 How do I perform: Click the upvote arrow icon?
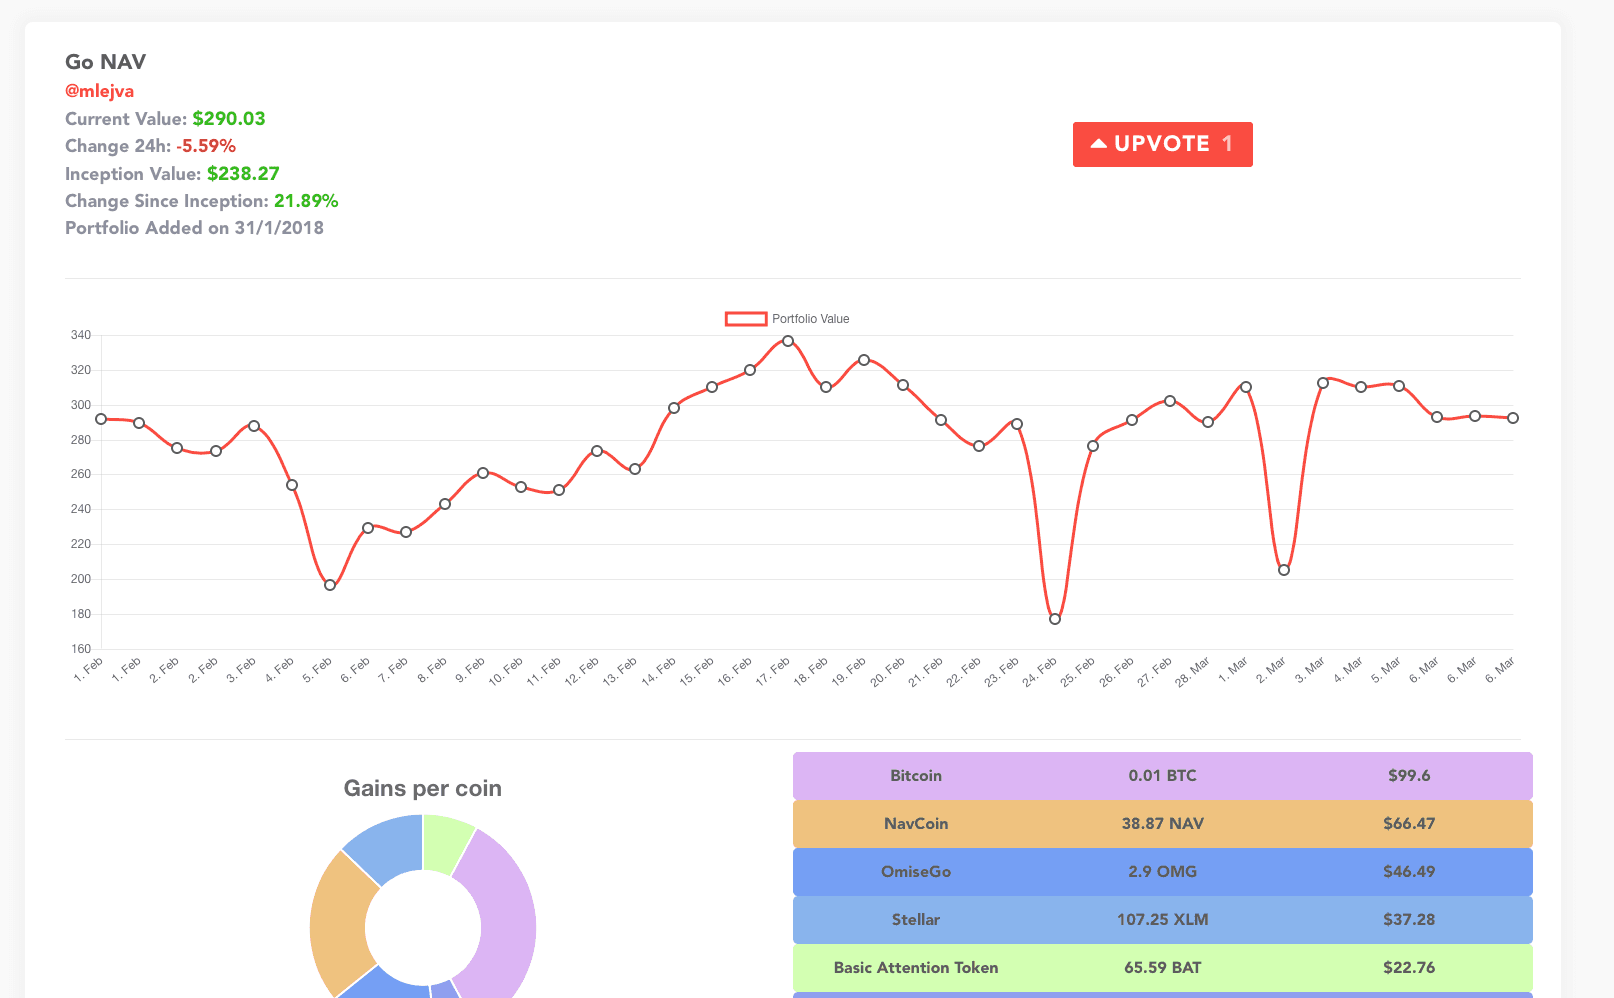point(1098,144)
